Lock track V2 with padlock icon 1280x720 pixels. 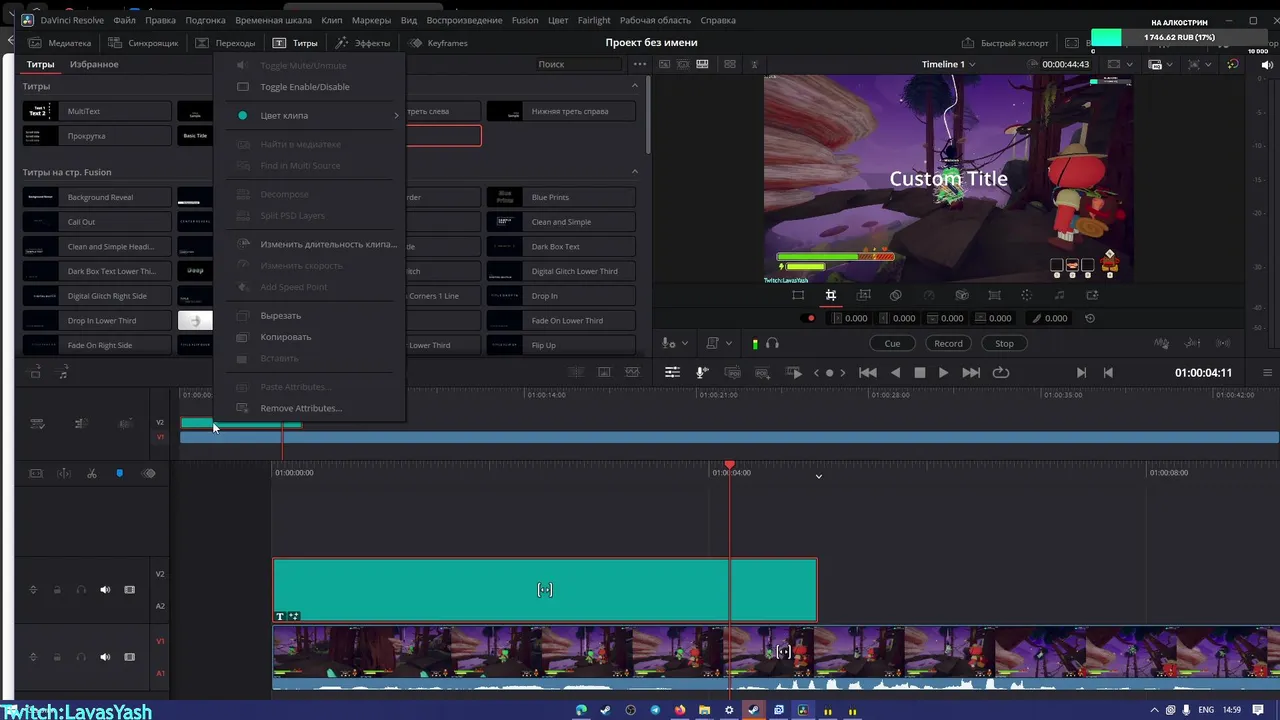(x=57, y=590)
